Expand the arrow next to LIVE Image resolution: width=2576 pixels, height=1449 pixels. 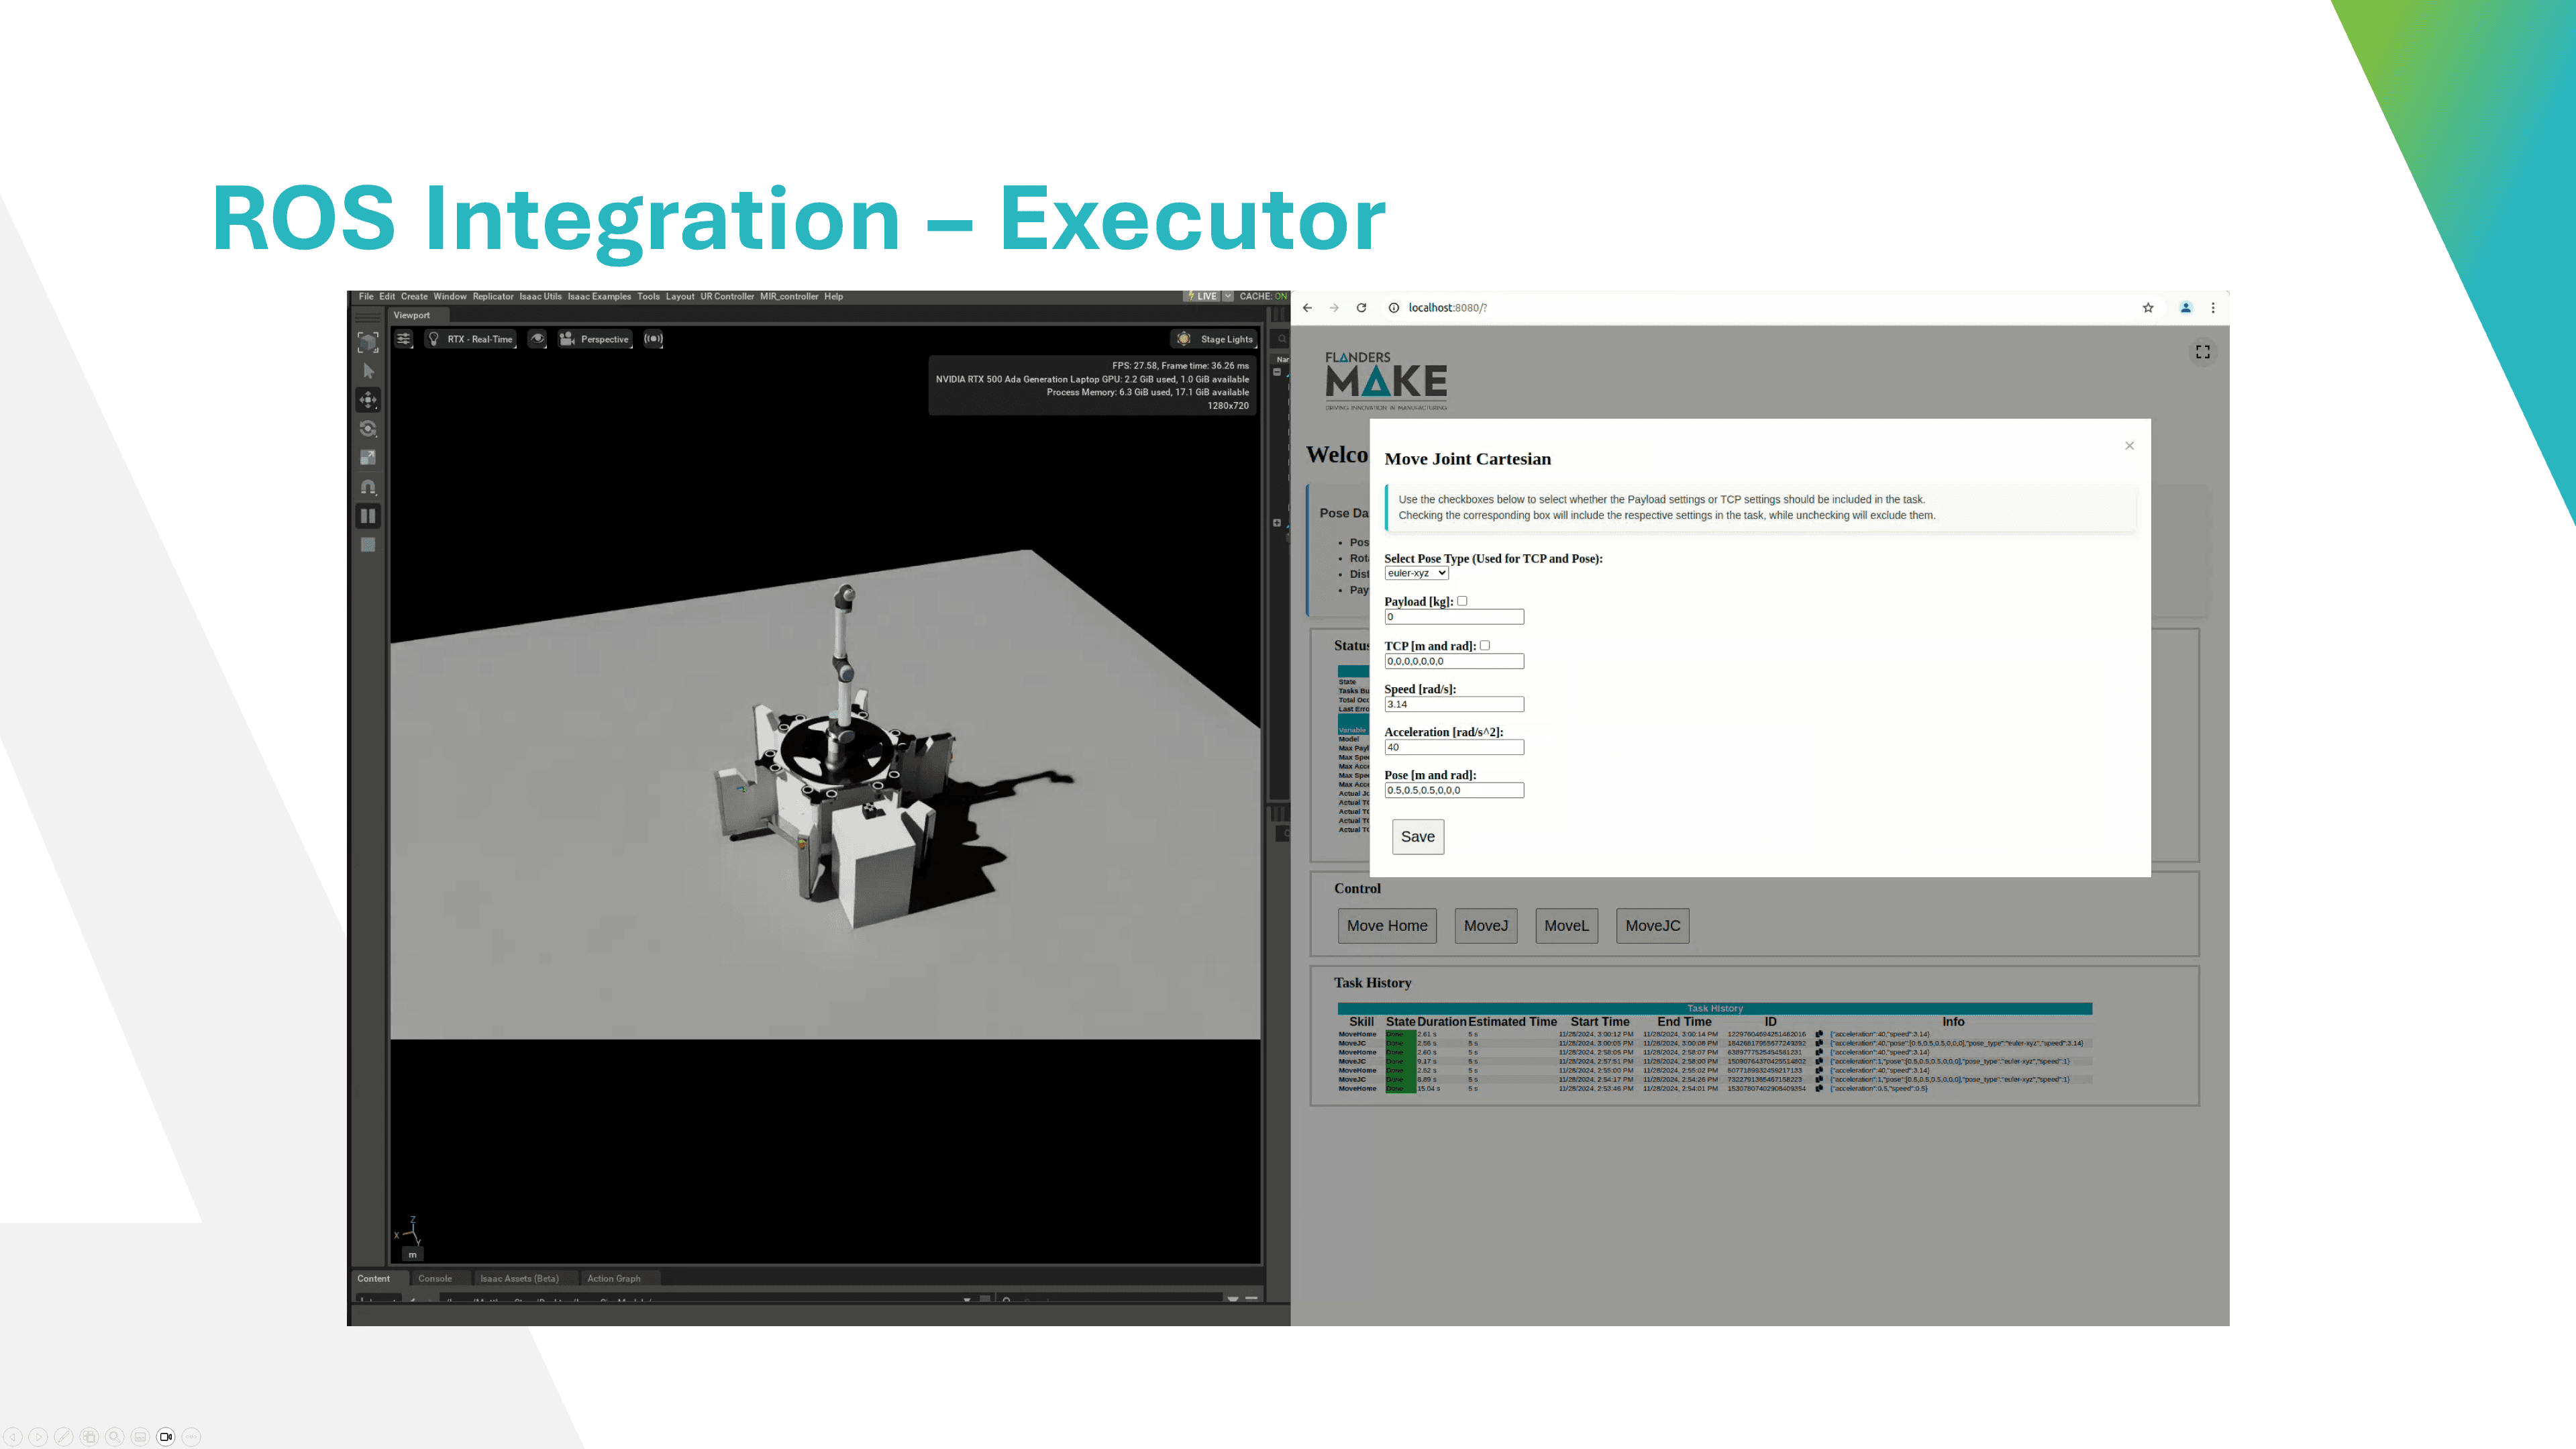pos(1228,296)
